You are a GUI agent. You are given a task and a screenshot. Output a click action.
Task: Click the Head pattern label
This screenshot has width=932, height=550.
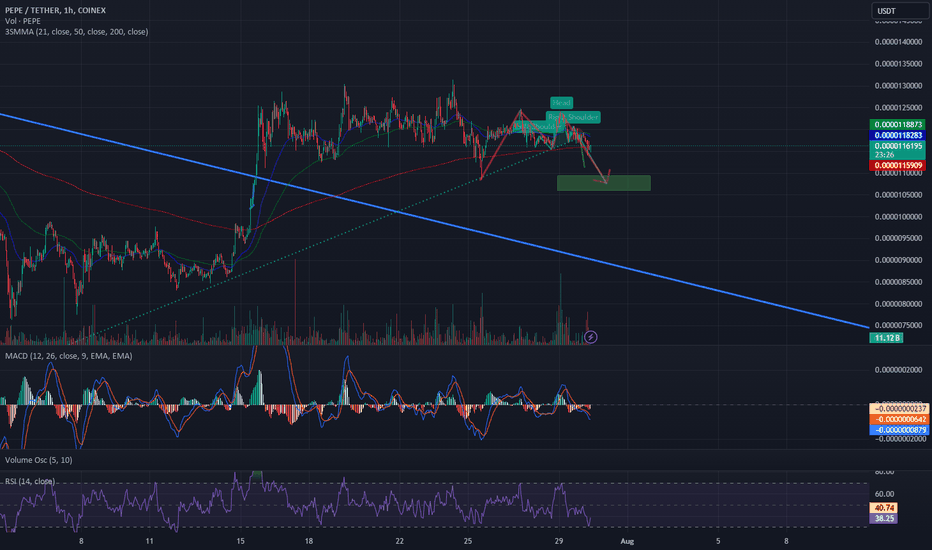coord(561,103)
